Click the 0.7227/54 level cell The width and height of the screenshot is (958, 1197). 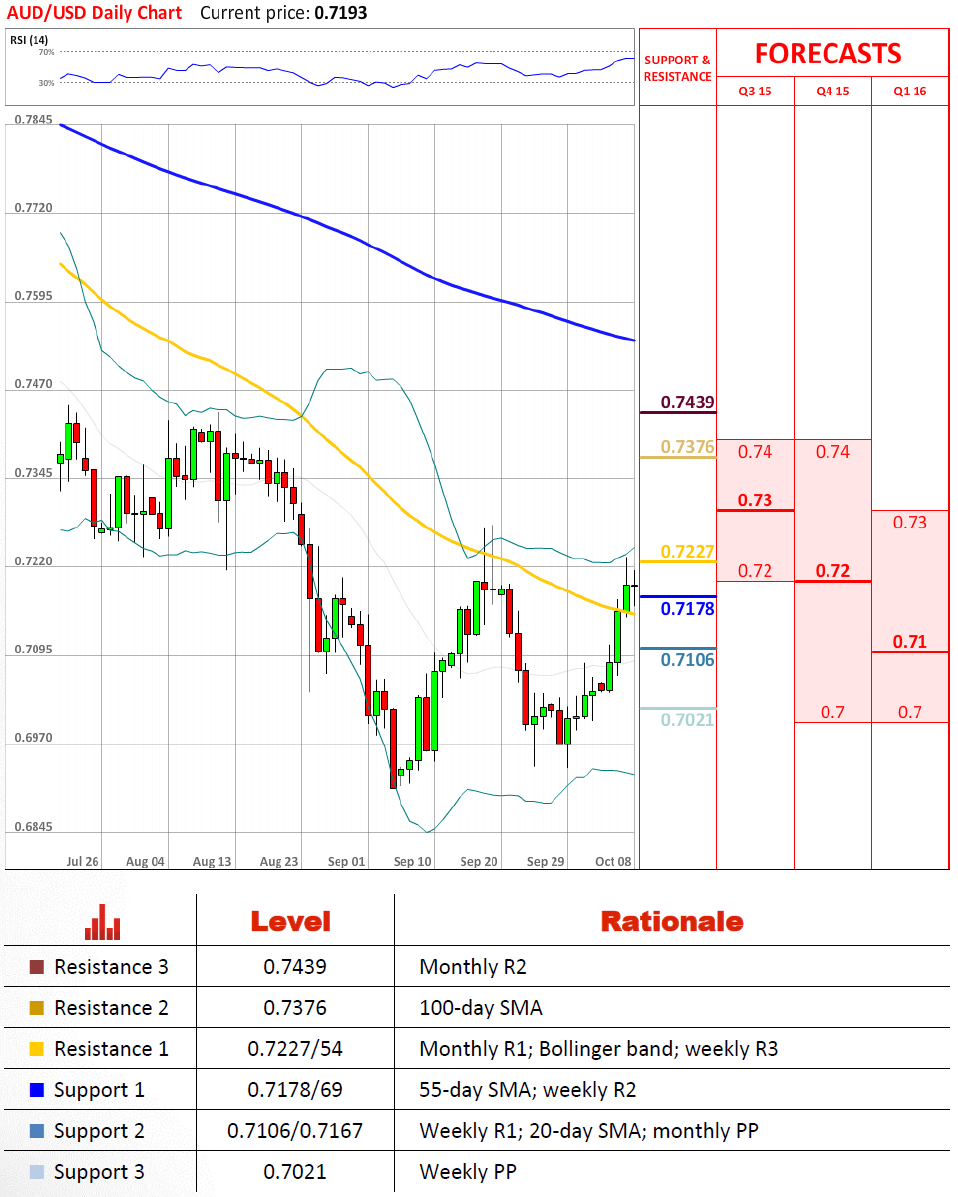295,1049
